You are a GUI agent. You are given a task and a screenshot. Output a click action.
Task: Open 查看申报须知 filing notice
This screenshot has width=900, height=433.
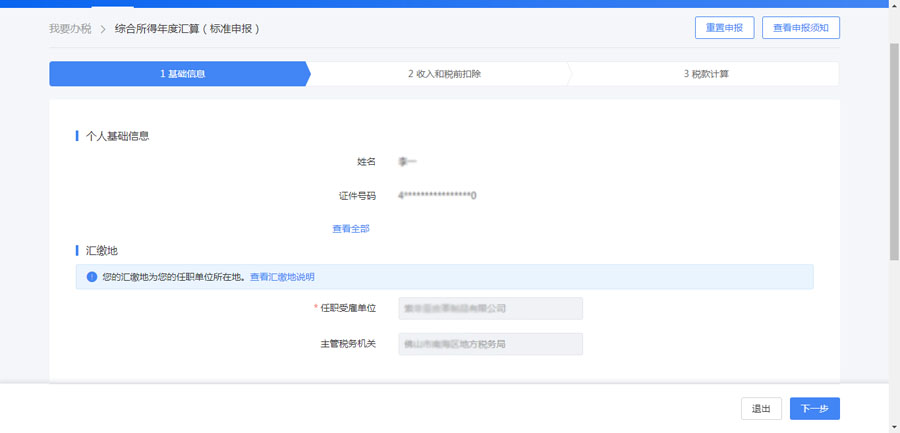coord(800,28)
